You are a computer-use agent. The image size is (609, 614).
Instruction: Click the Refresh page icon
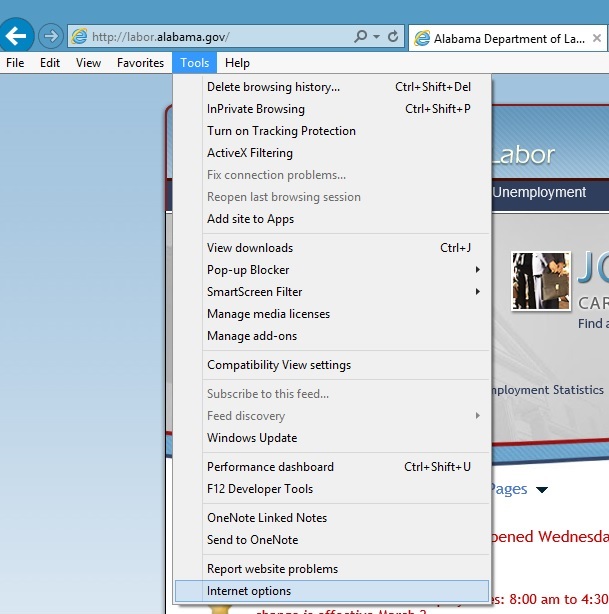pos(393,37)
